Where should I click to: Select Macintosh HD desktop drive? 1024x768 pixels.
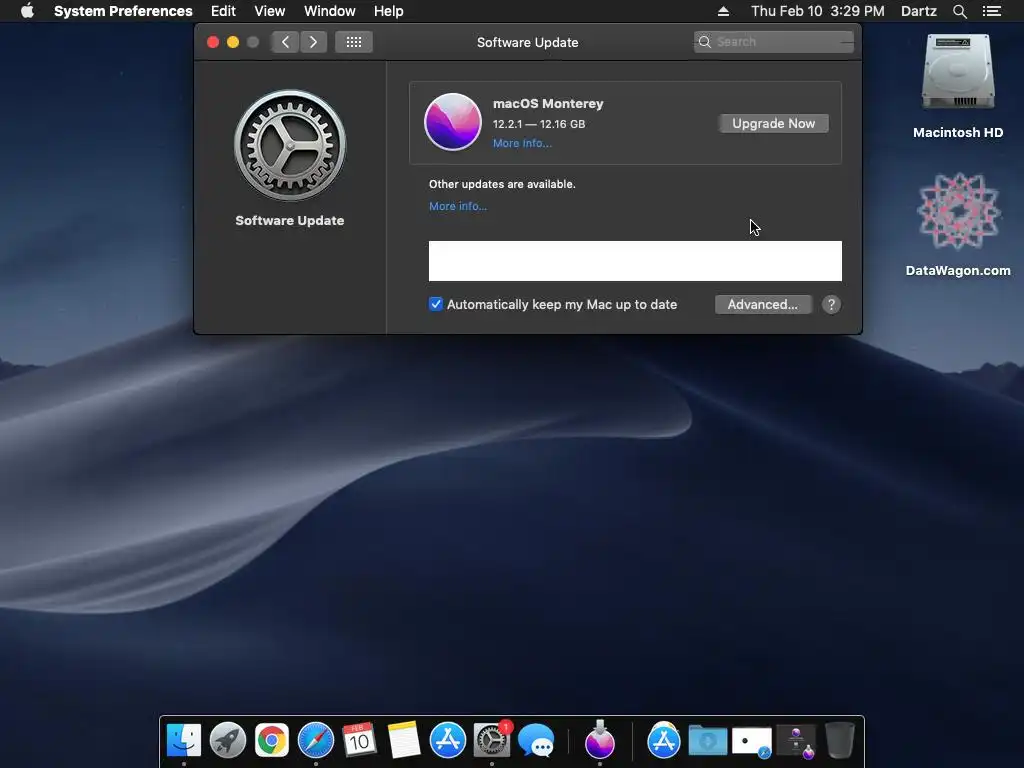point(958,86)
